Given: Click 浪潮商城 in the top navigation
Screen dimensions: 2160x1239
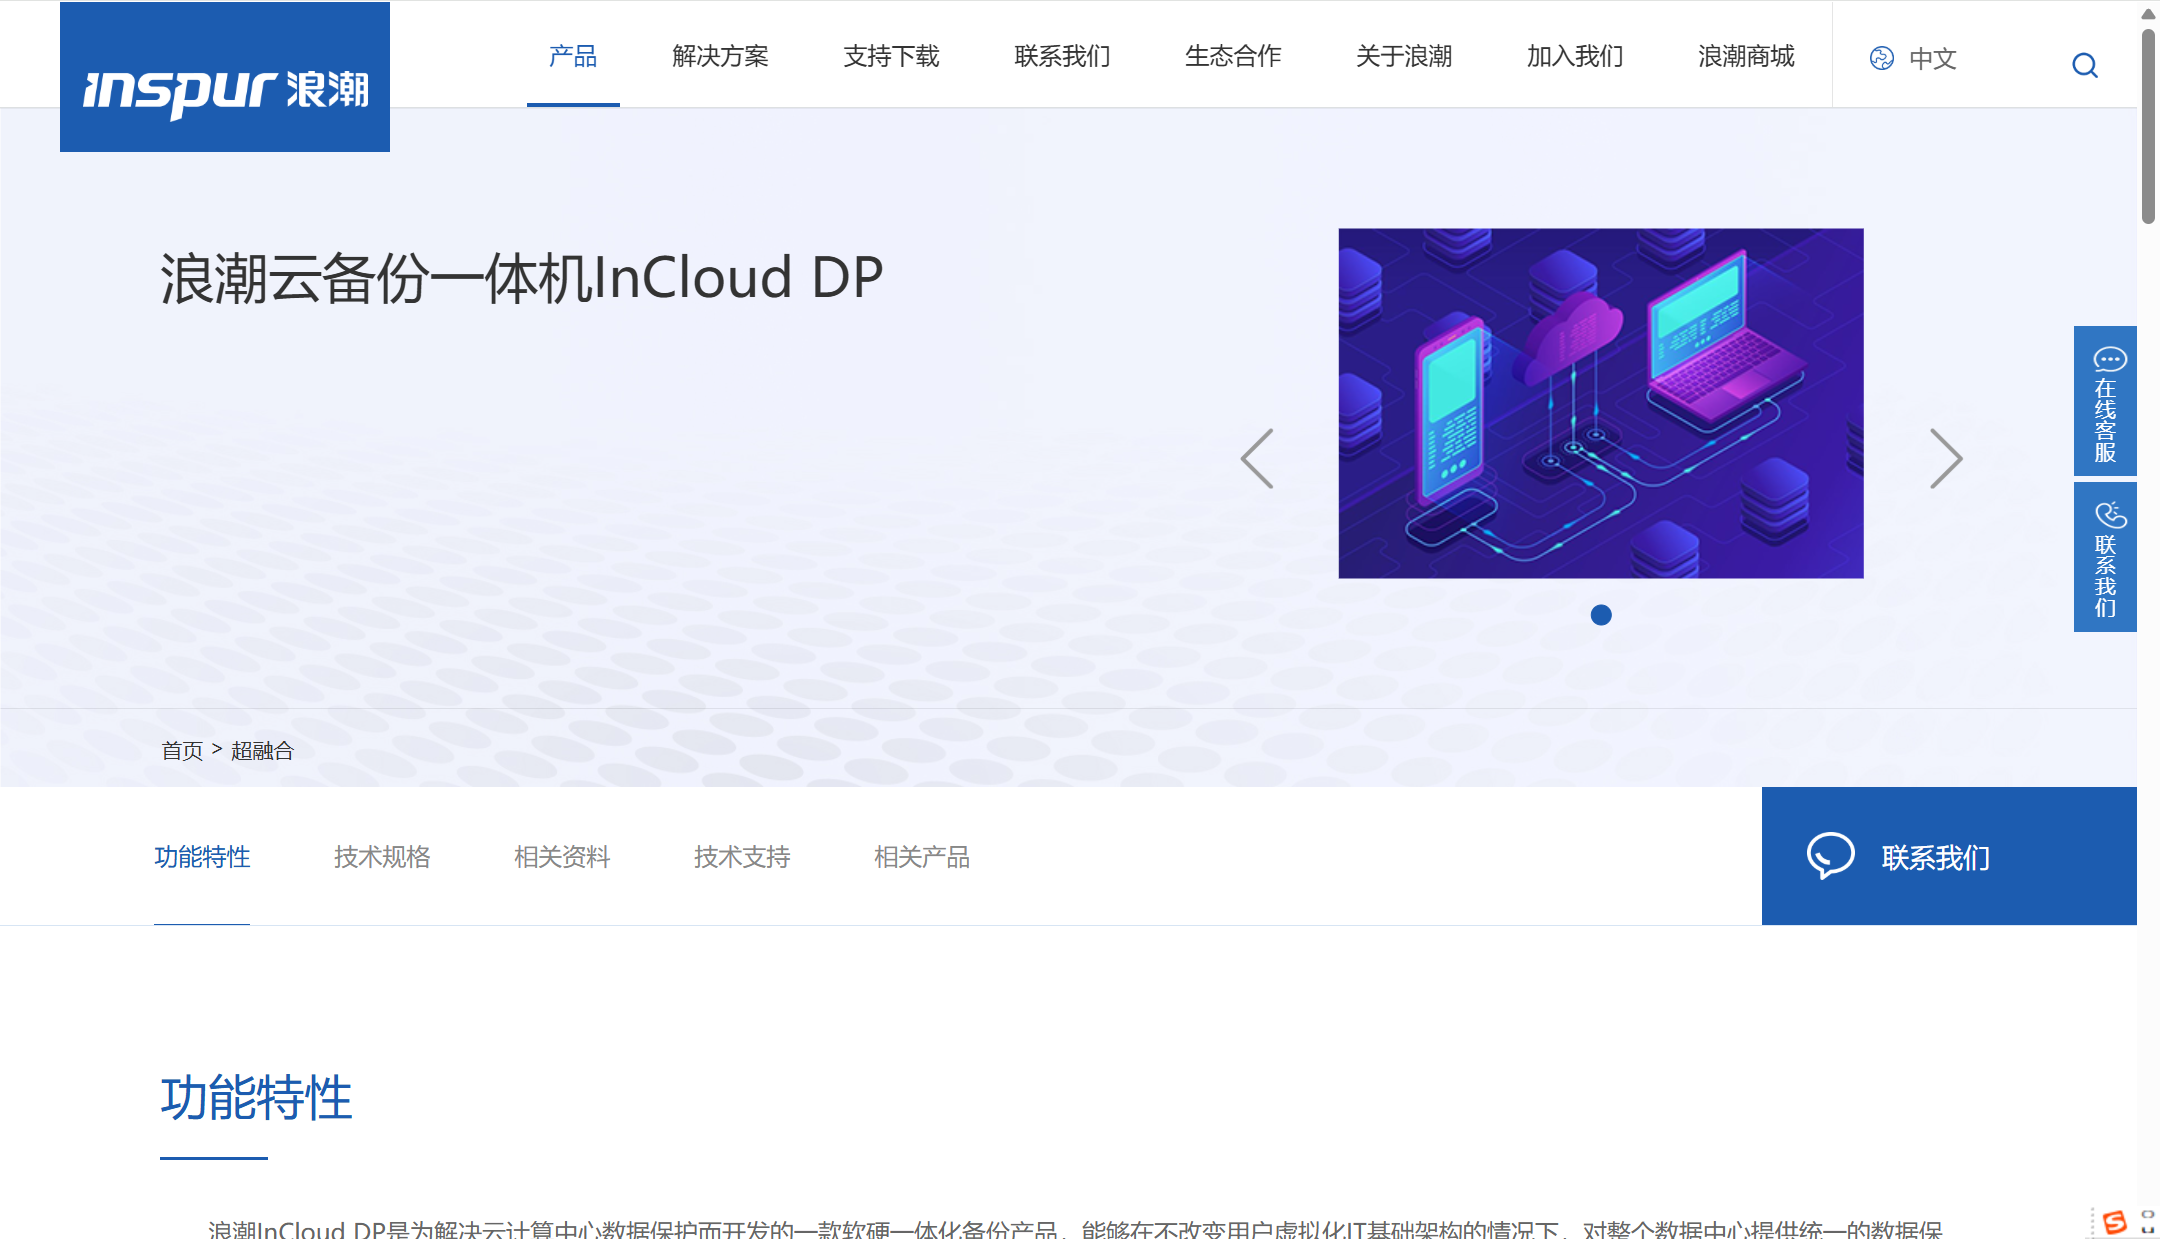Looking at the screenshot, I should point(1744,57).
